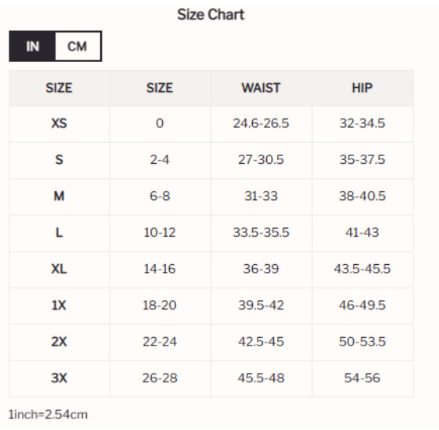Select the M size row label
The width and height of the screenshot is (439, 430).
pos(59,196)
